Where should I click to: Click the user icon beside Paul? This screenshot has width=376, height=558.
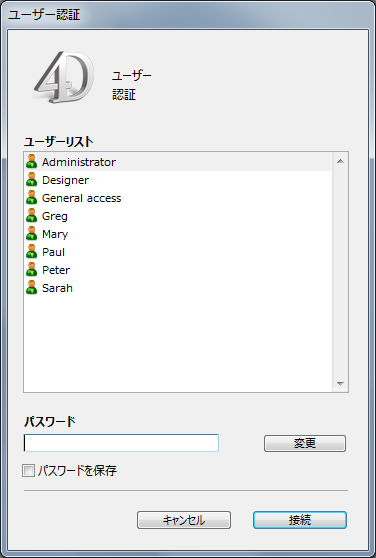pyautogui.click(x=32, y=252)
